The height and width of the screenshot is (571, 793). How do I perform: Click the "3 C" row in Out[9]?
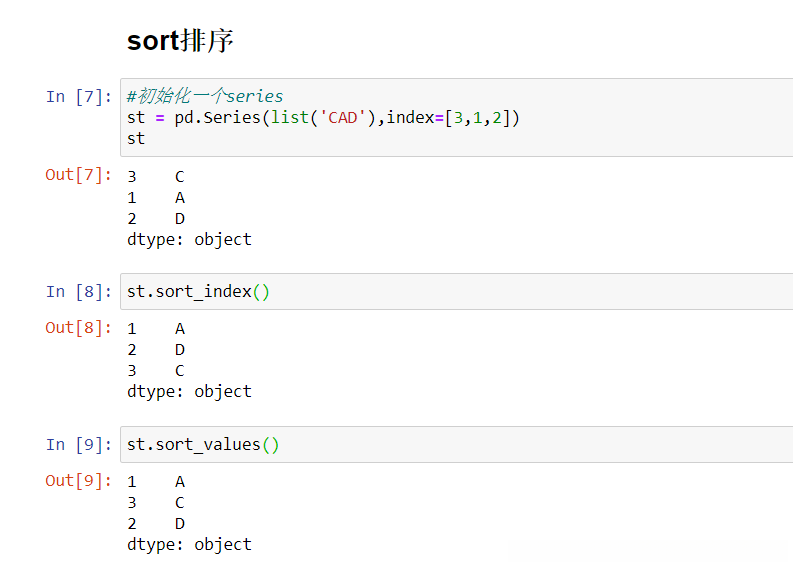click(x=156, y=502)
